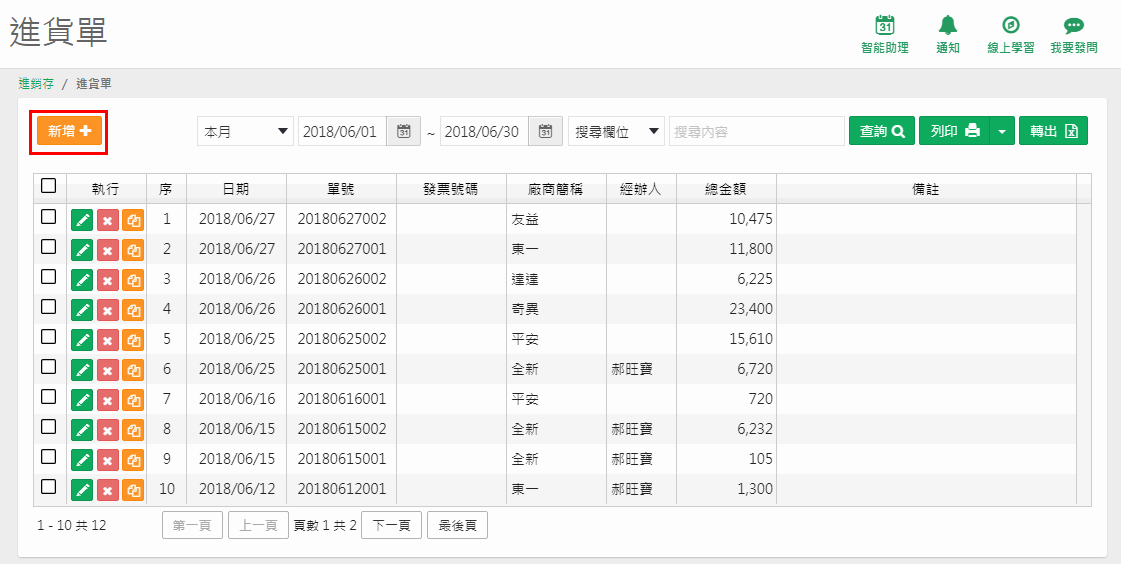The width and height of the screenshot is (1121, 564).
Task: Click the 轉出 export button
Action: (x=1053, y=132)
